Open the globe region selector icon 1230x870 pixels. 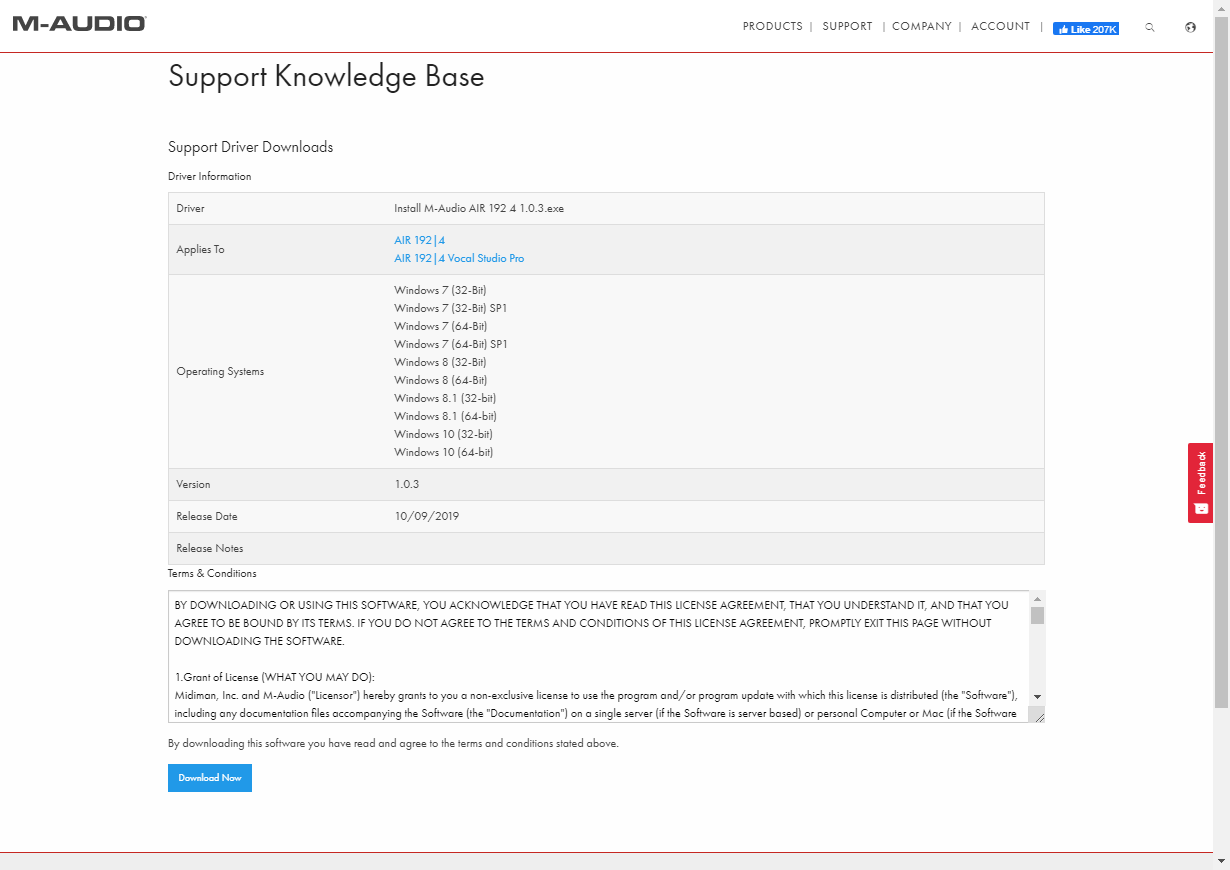tap(1190, 28)
